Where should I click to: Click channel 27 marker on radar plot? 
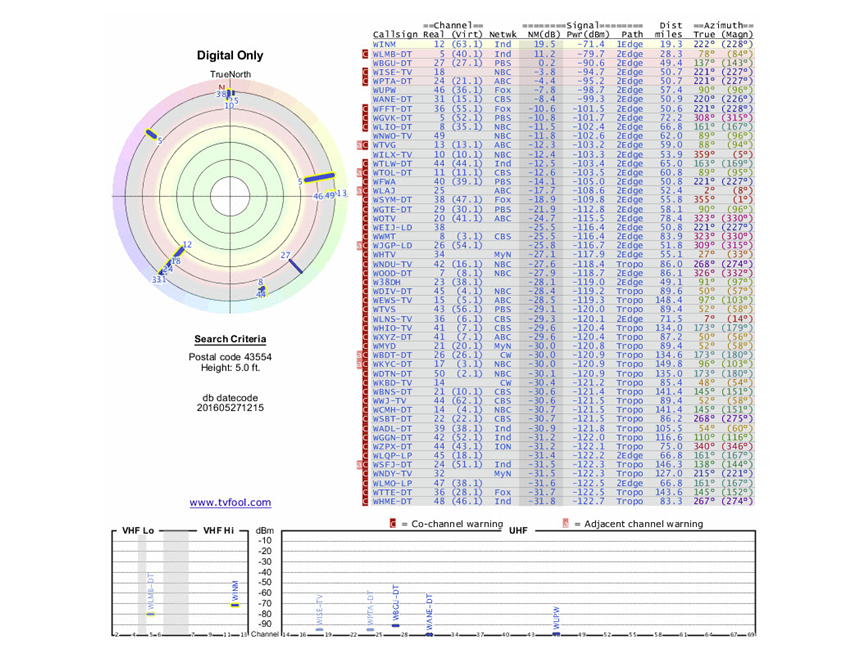click(296, 267)
